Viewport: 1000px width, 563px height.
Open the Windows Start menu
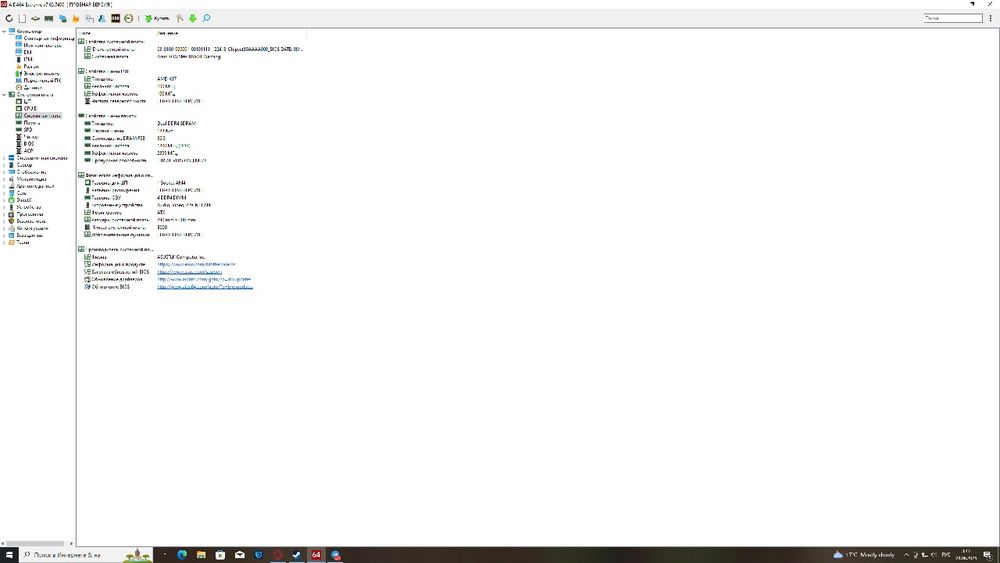pos(9,555)
